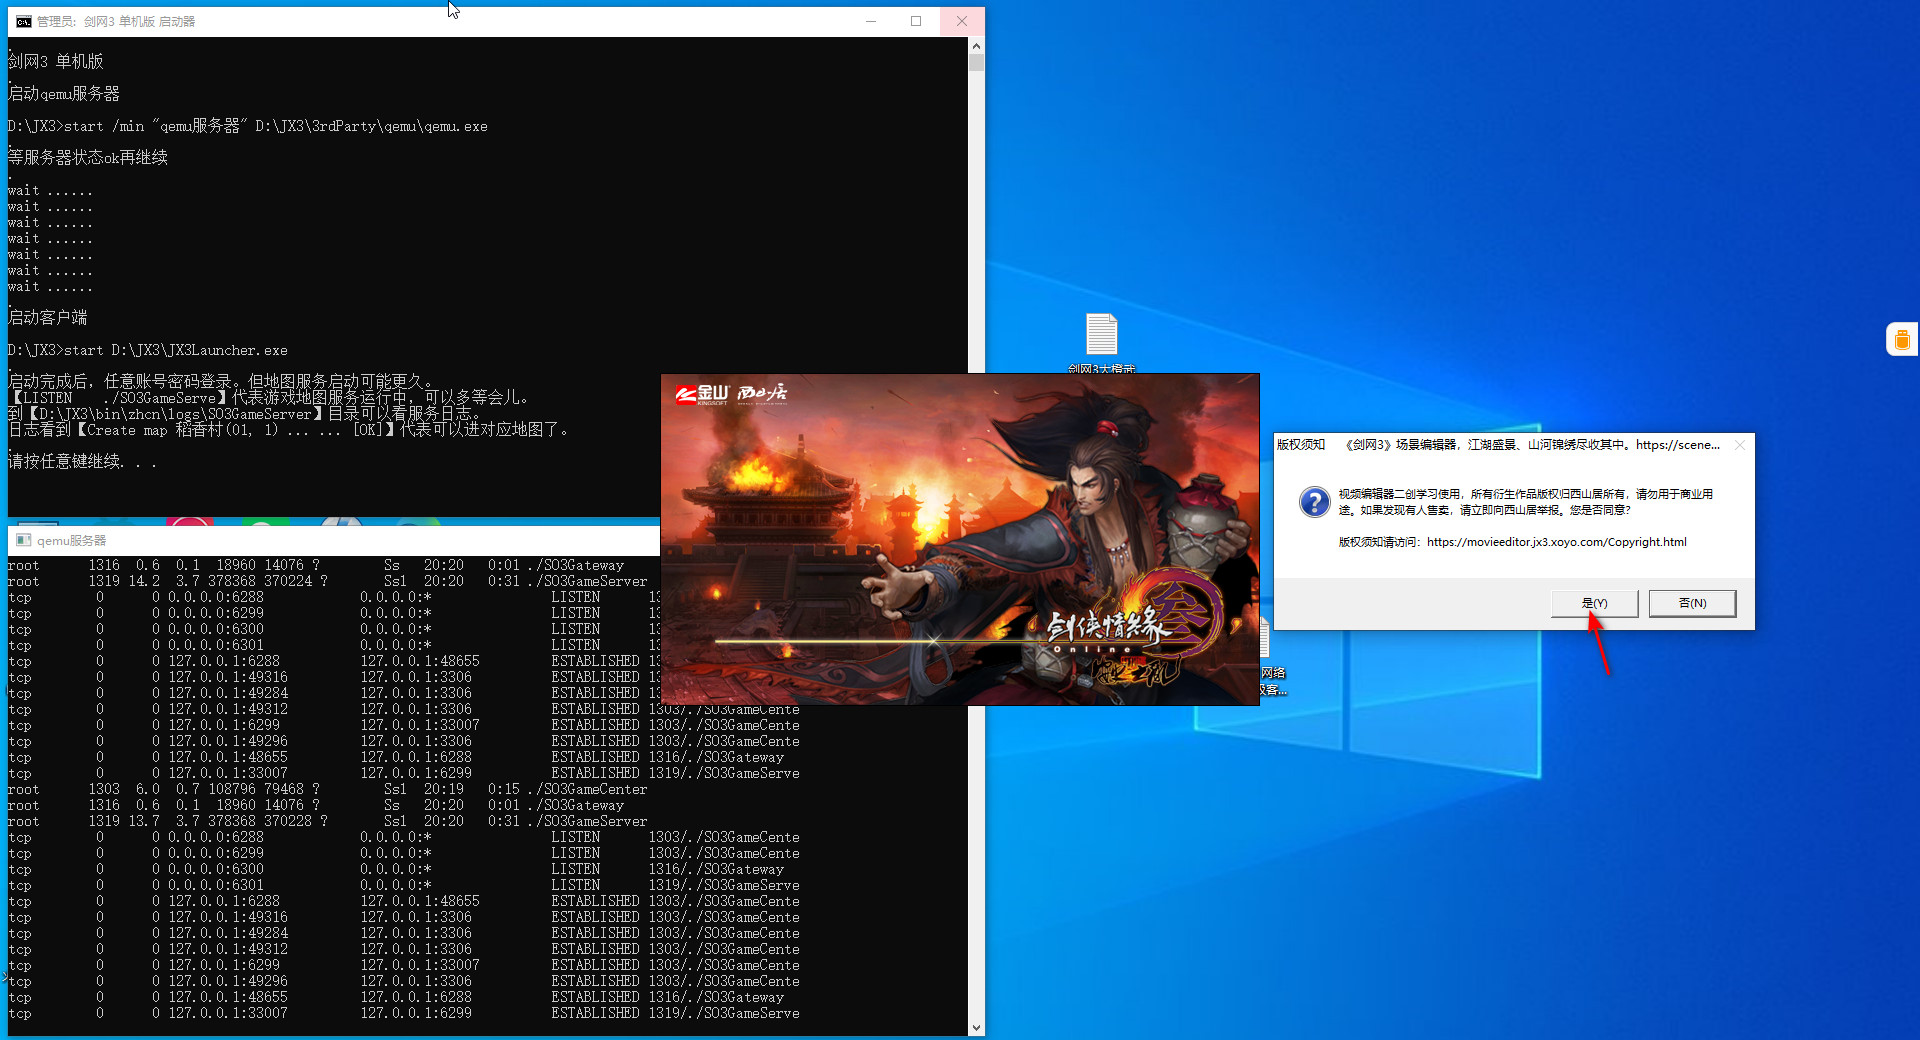Click the blue question mark dialog icon
The width and height of the screenshot is (1920, 1040).
1314,501
